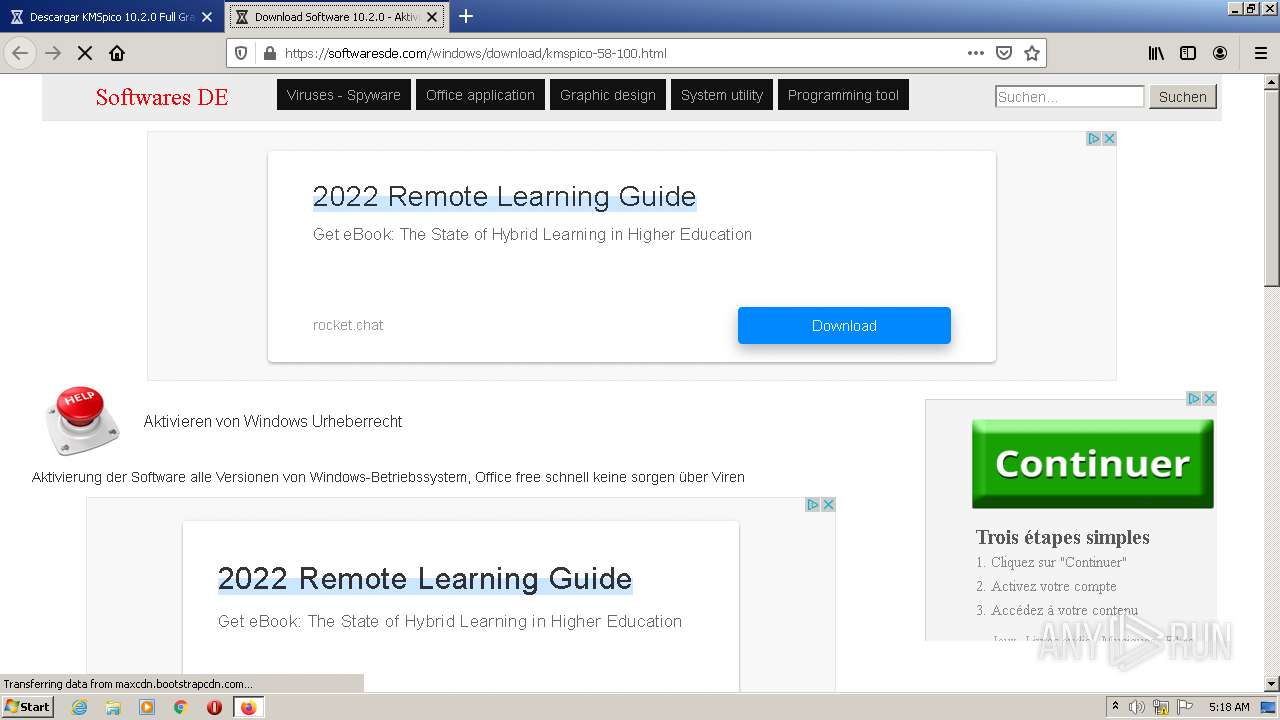The width and height of the screenshot is (1280, 720).
Task: Click the green Continuer button
Action: (x=1093, y=464)
